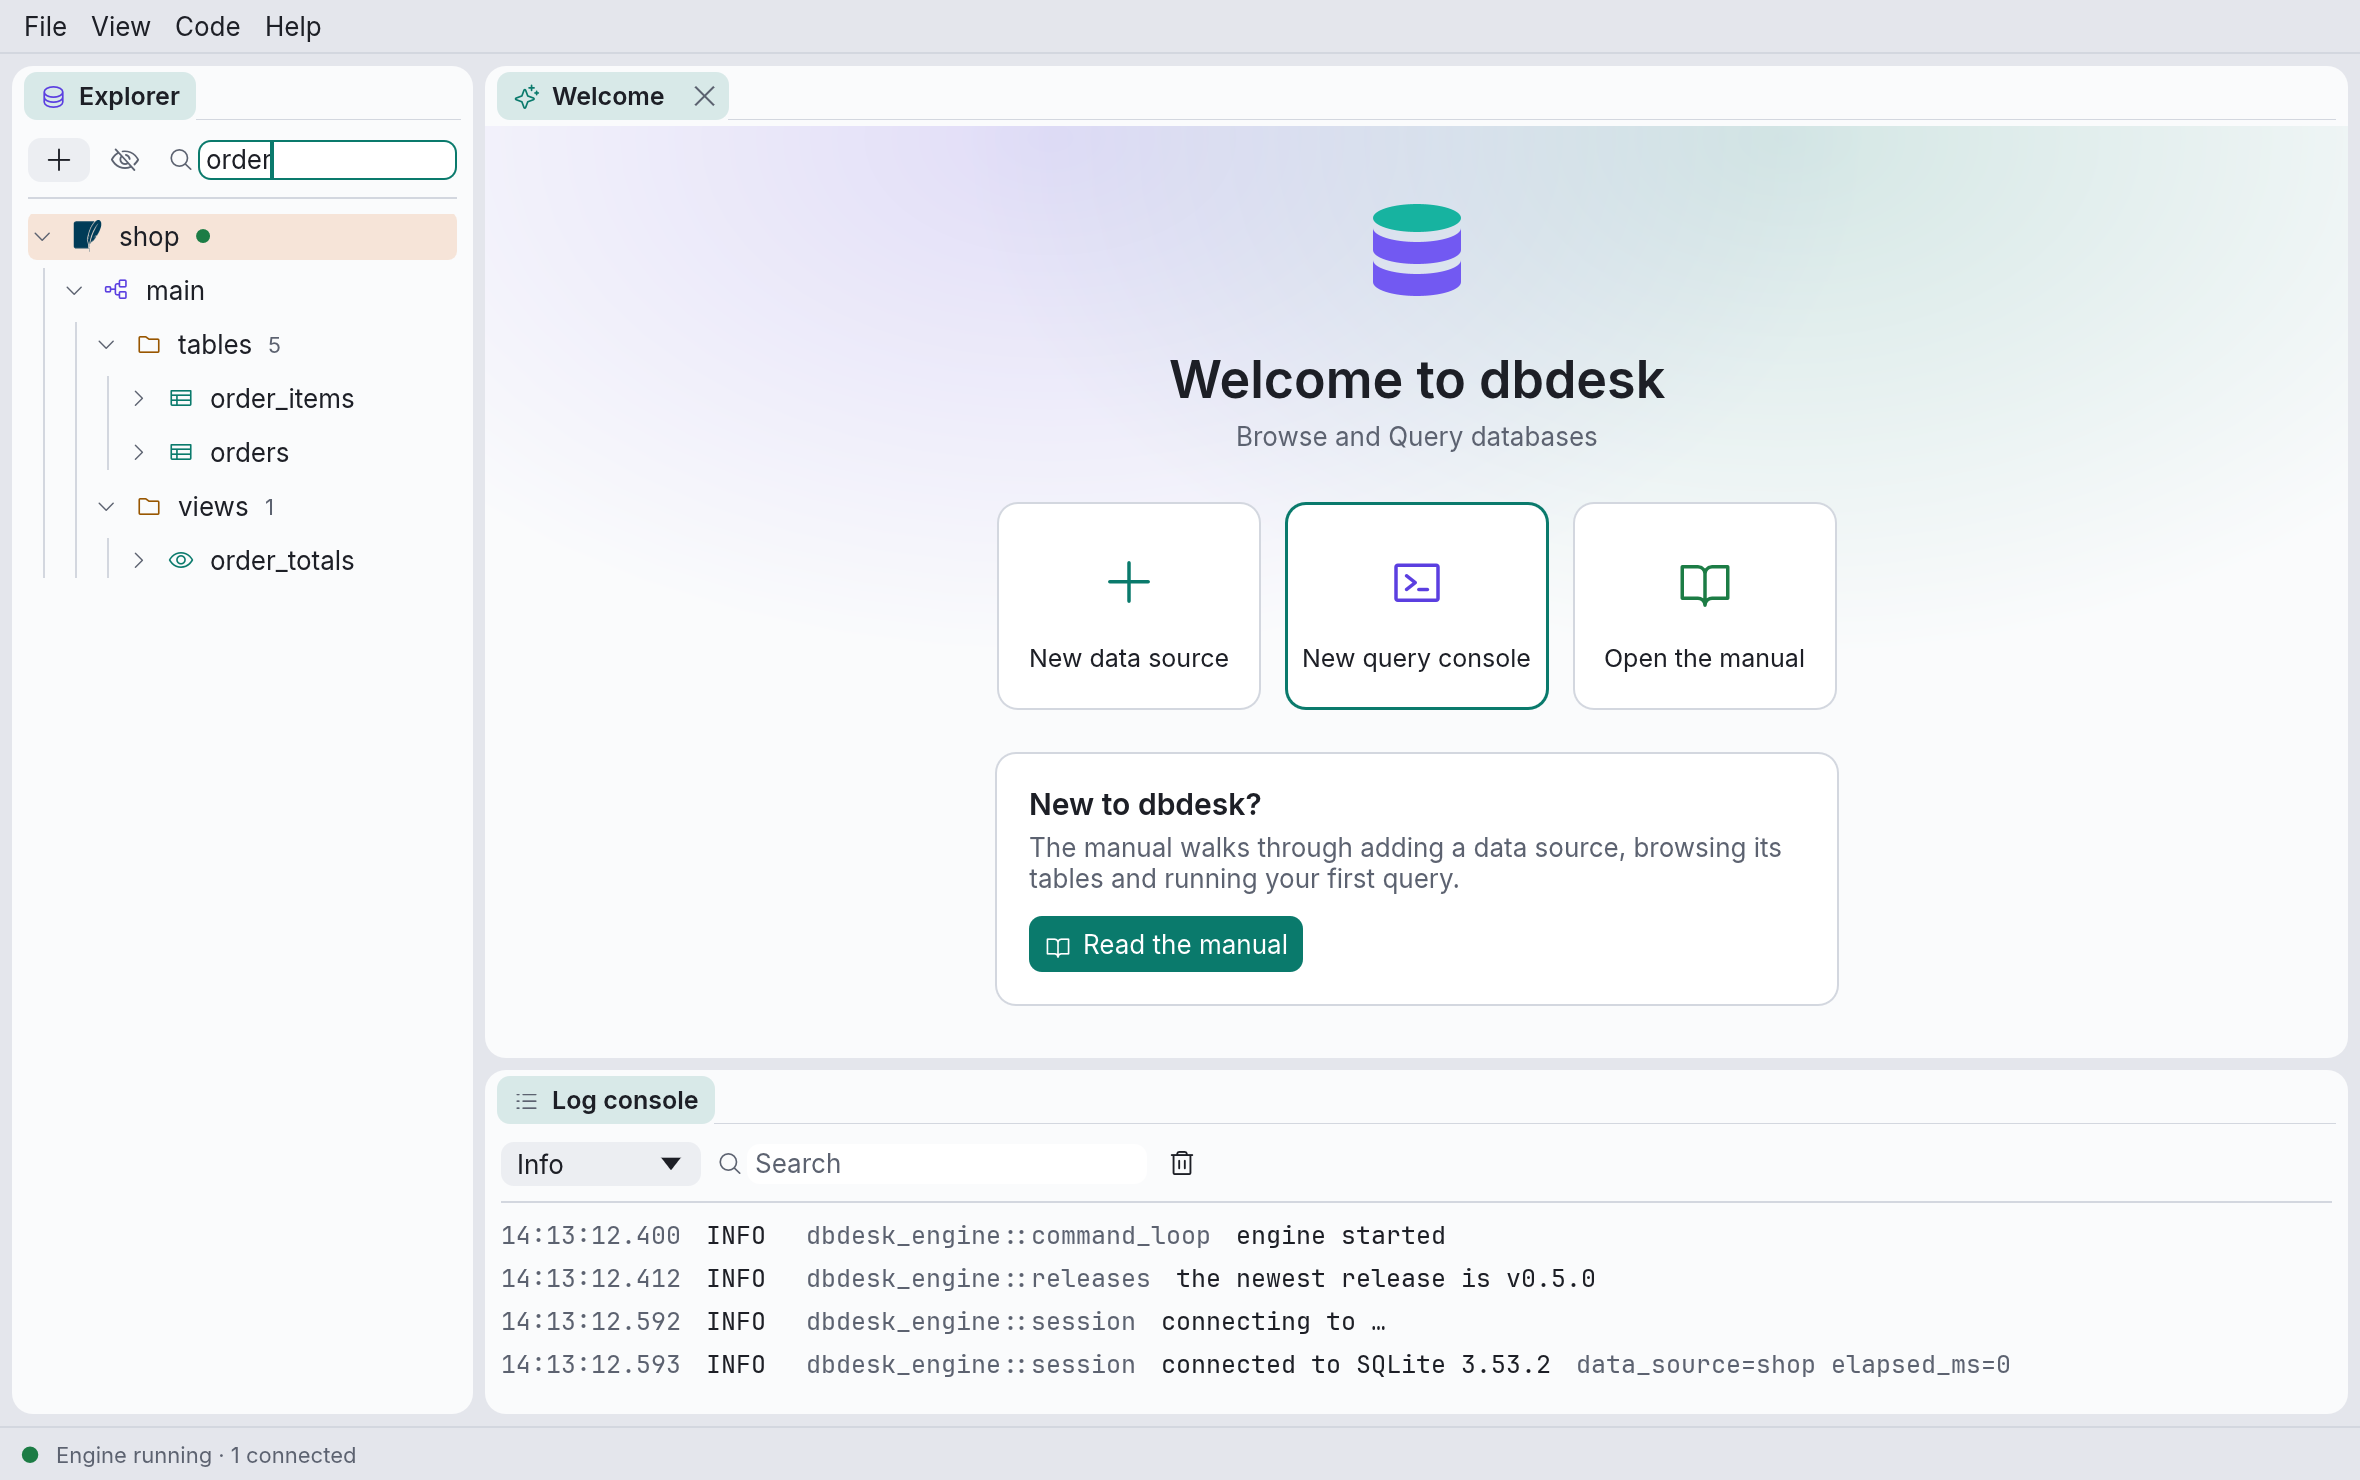
Task: Click the orders table icon
Action: click(x=181, y=452)
